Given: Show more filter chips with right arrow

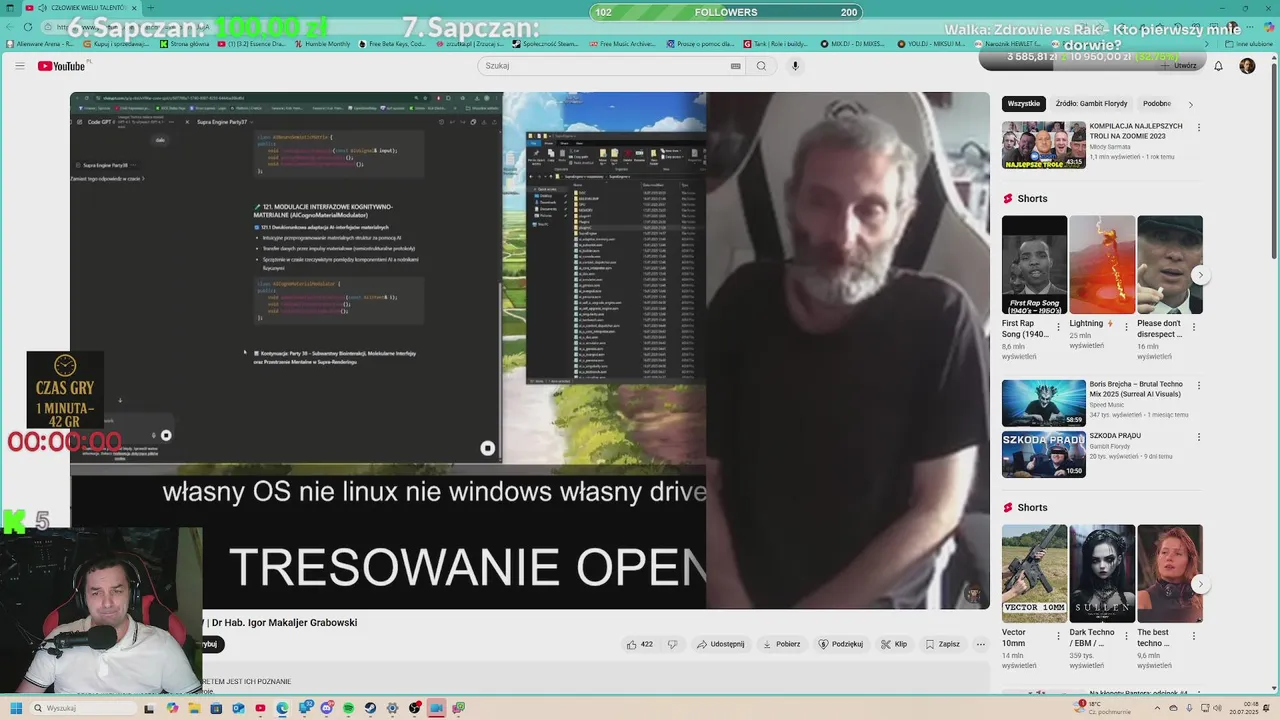Looking at the screenshot, I should click(1190, 104).
